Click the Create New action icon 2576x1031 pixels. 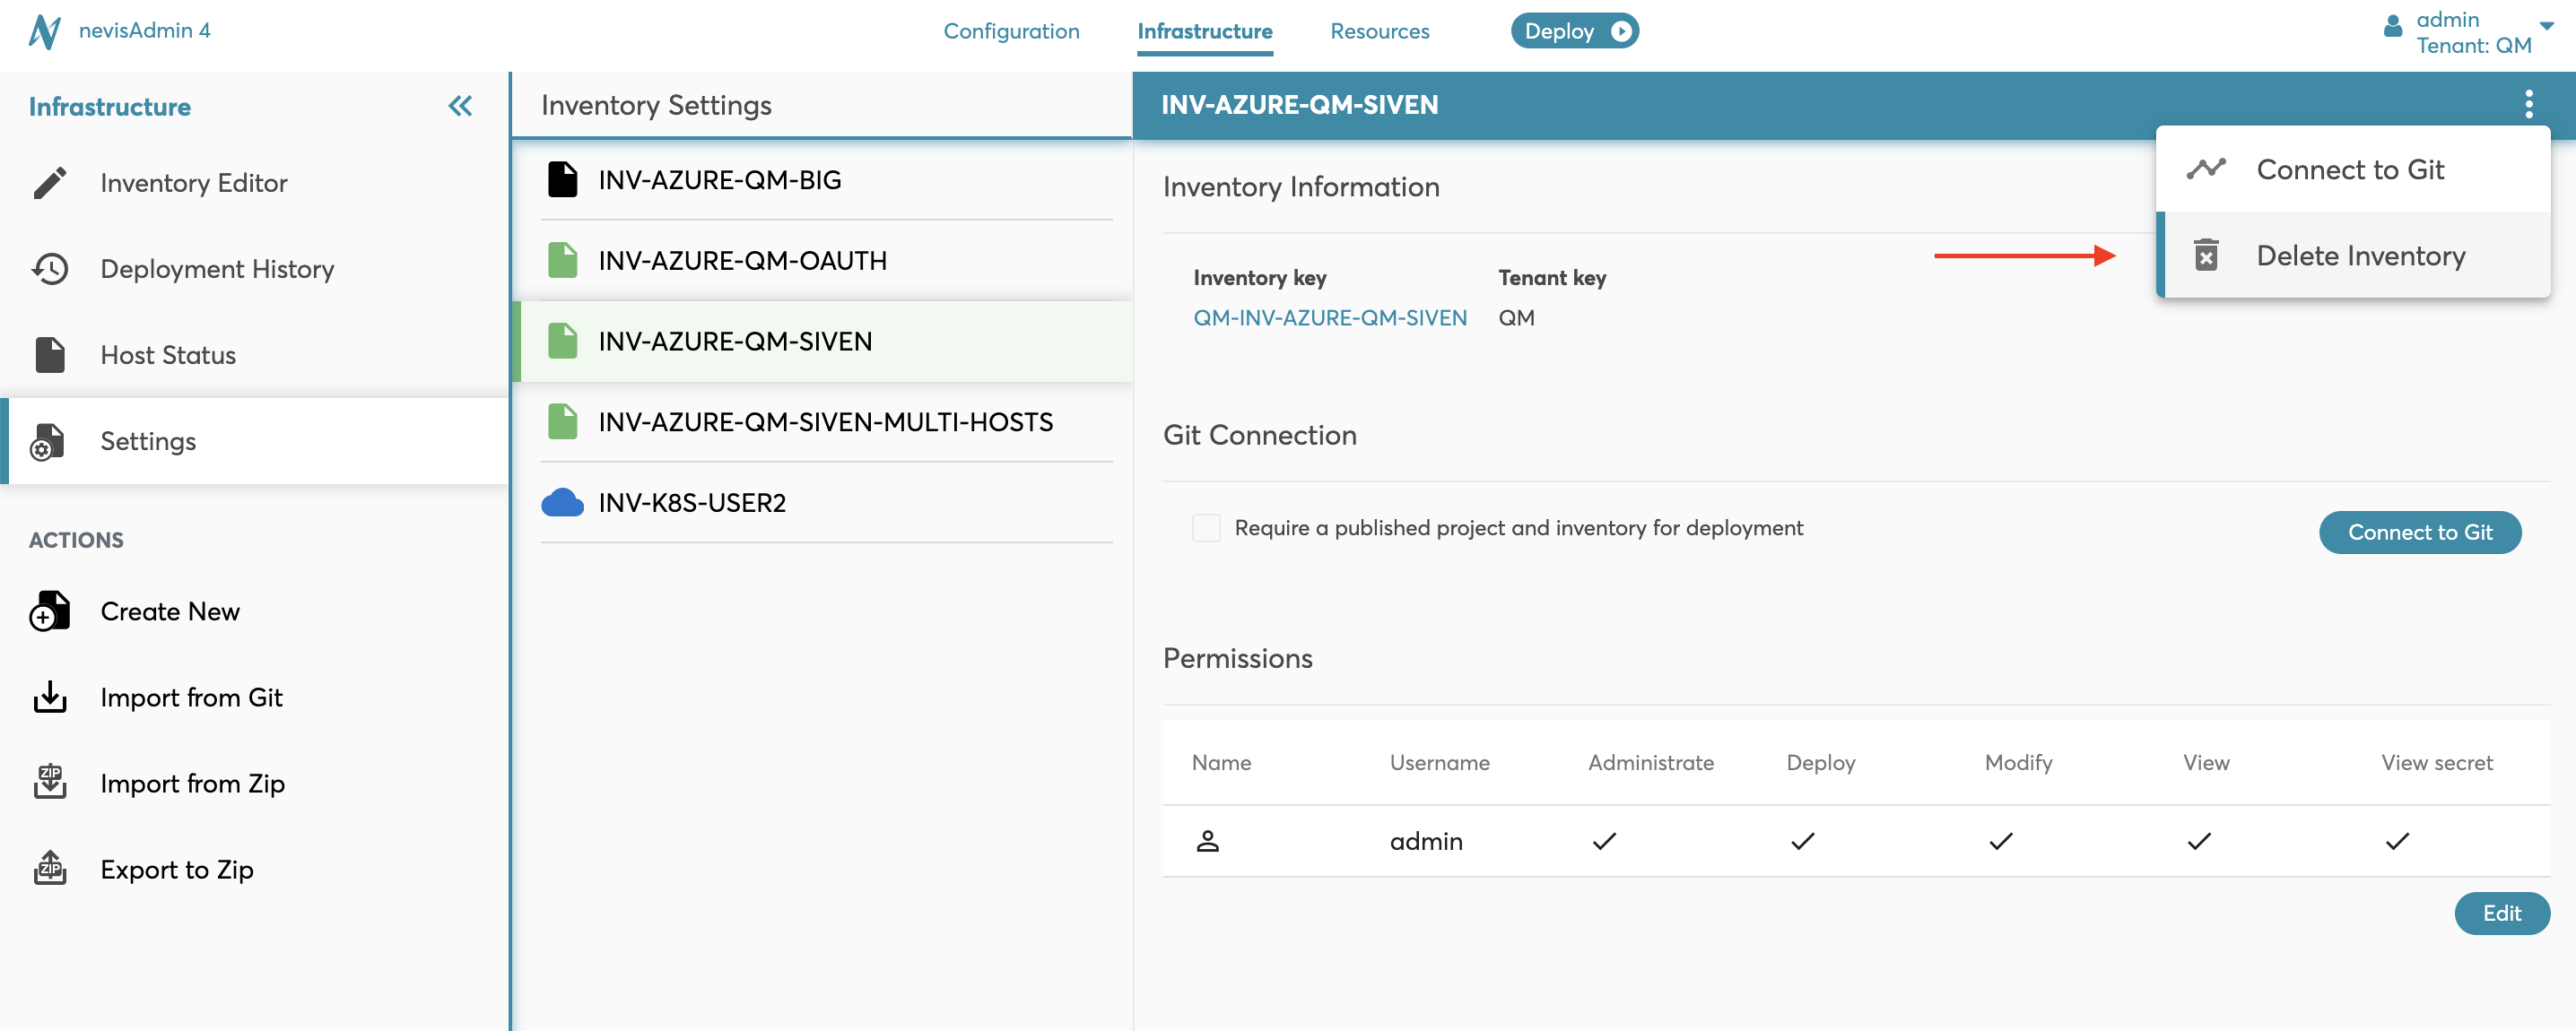[49, 611]
